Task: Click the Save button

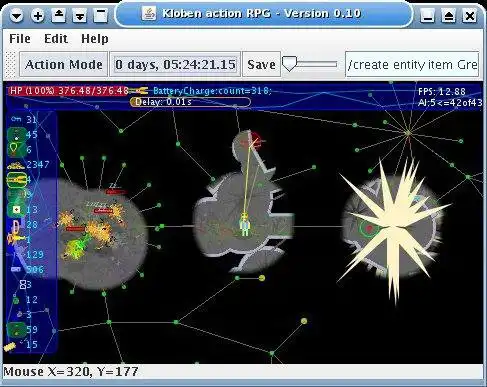Action: coord(261,64)
